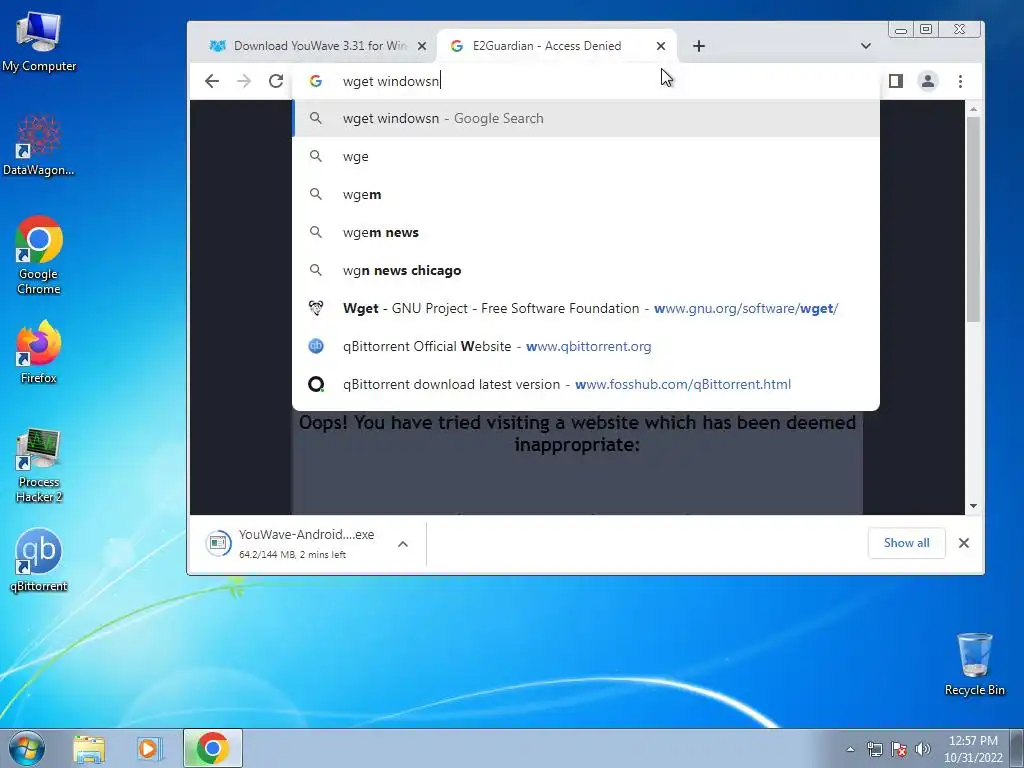Choose the 'wge' search suggestion

(586, 156)
